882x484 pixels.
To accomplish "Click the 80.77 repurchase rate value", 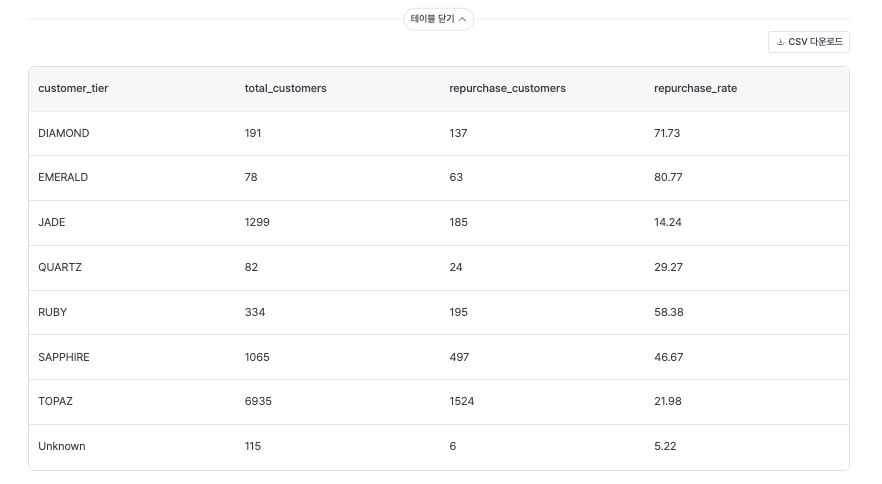I will pos(668,178).
